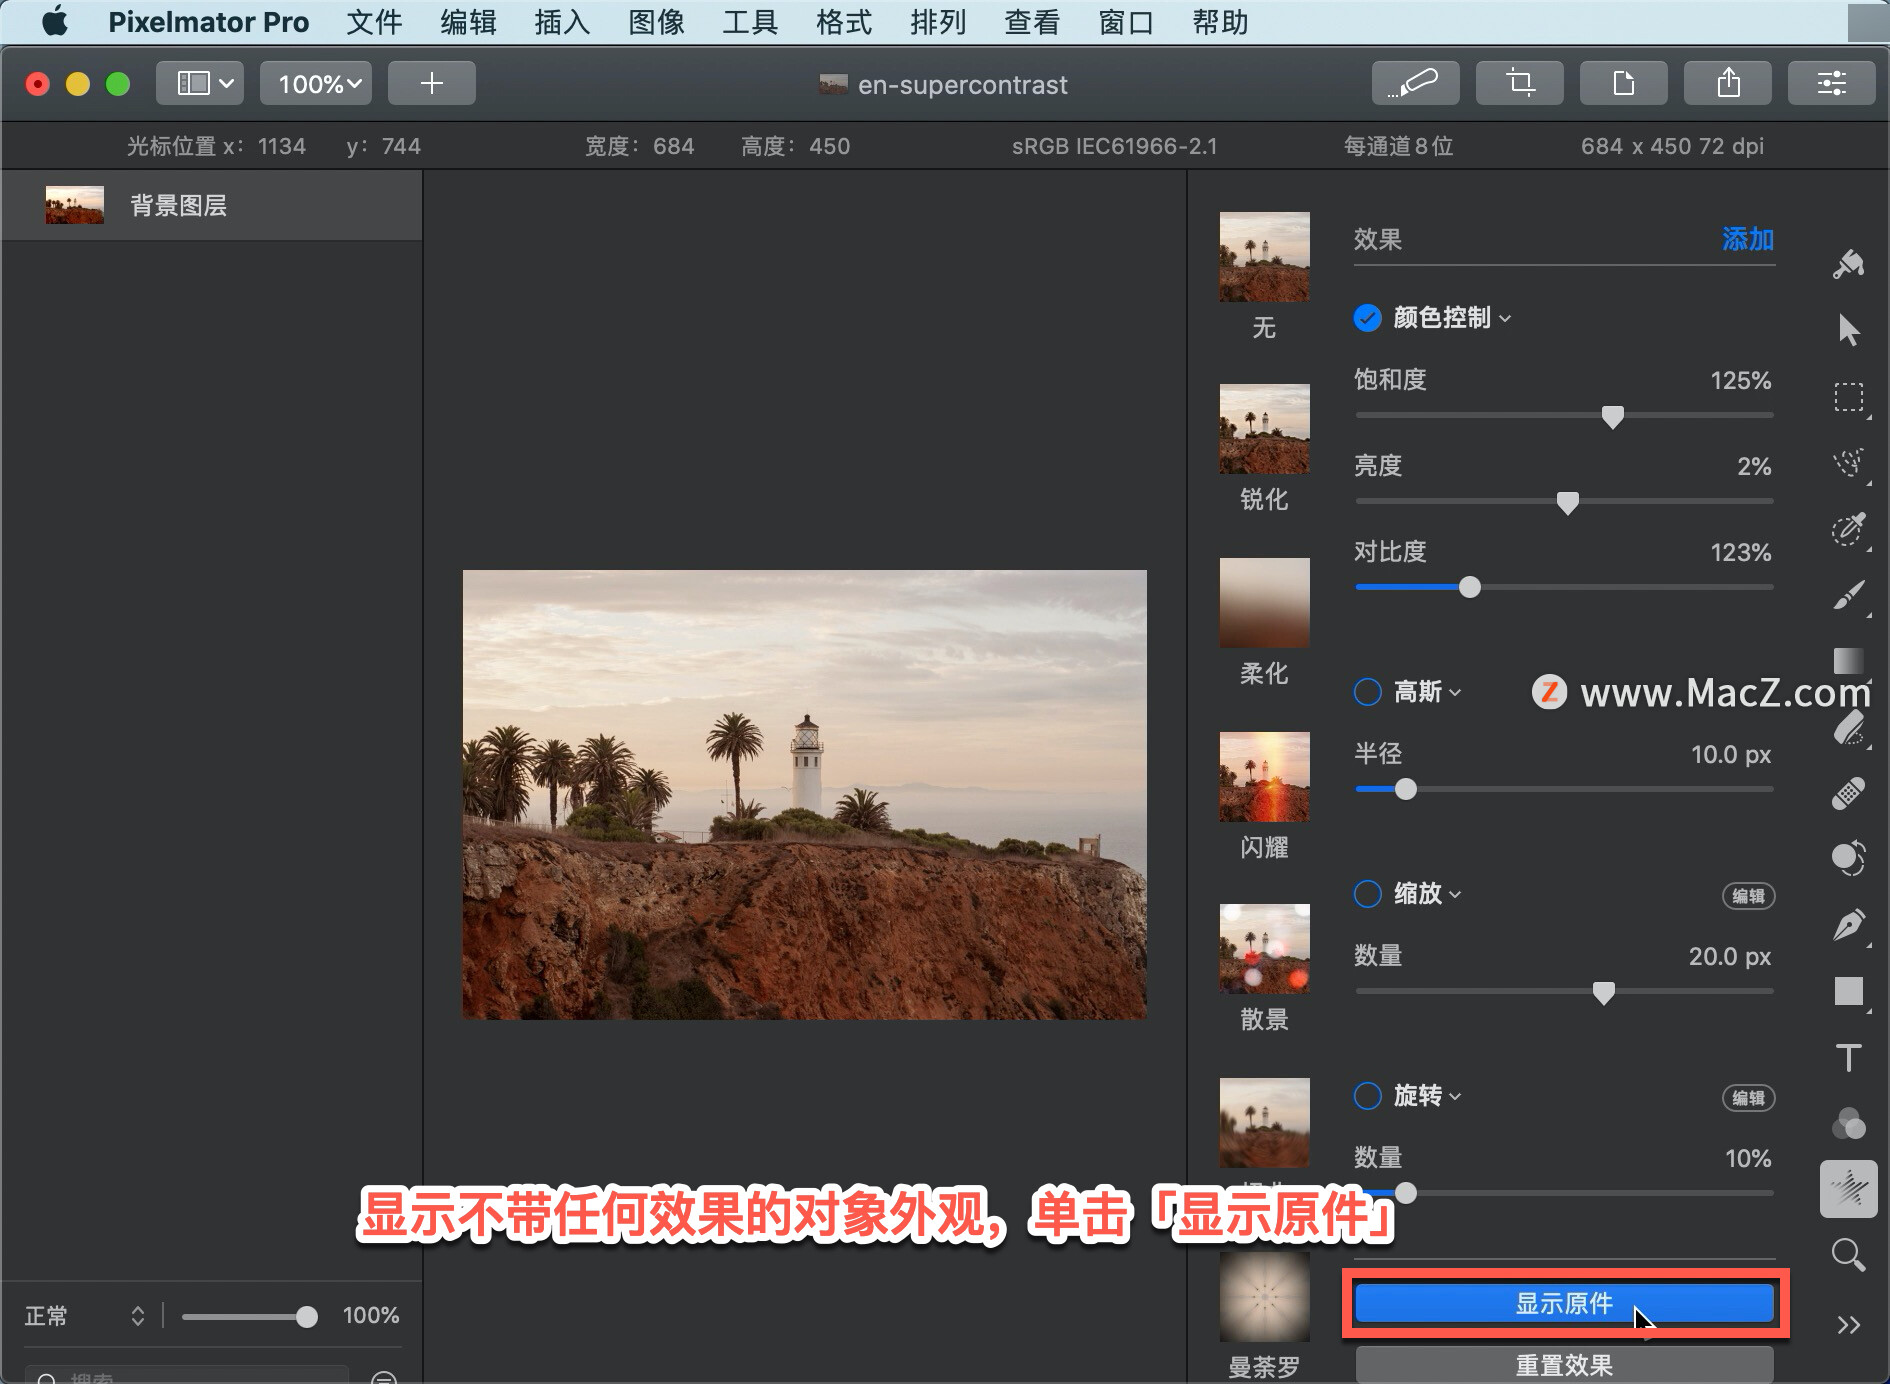This screenshot has height=1384, width=1890.
Task: Select the Repair bandage tool
Action: click(x=1848, y=793)
